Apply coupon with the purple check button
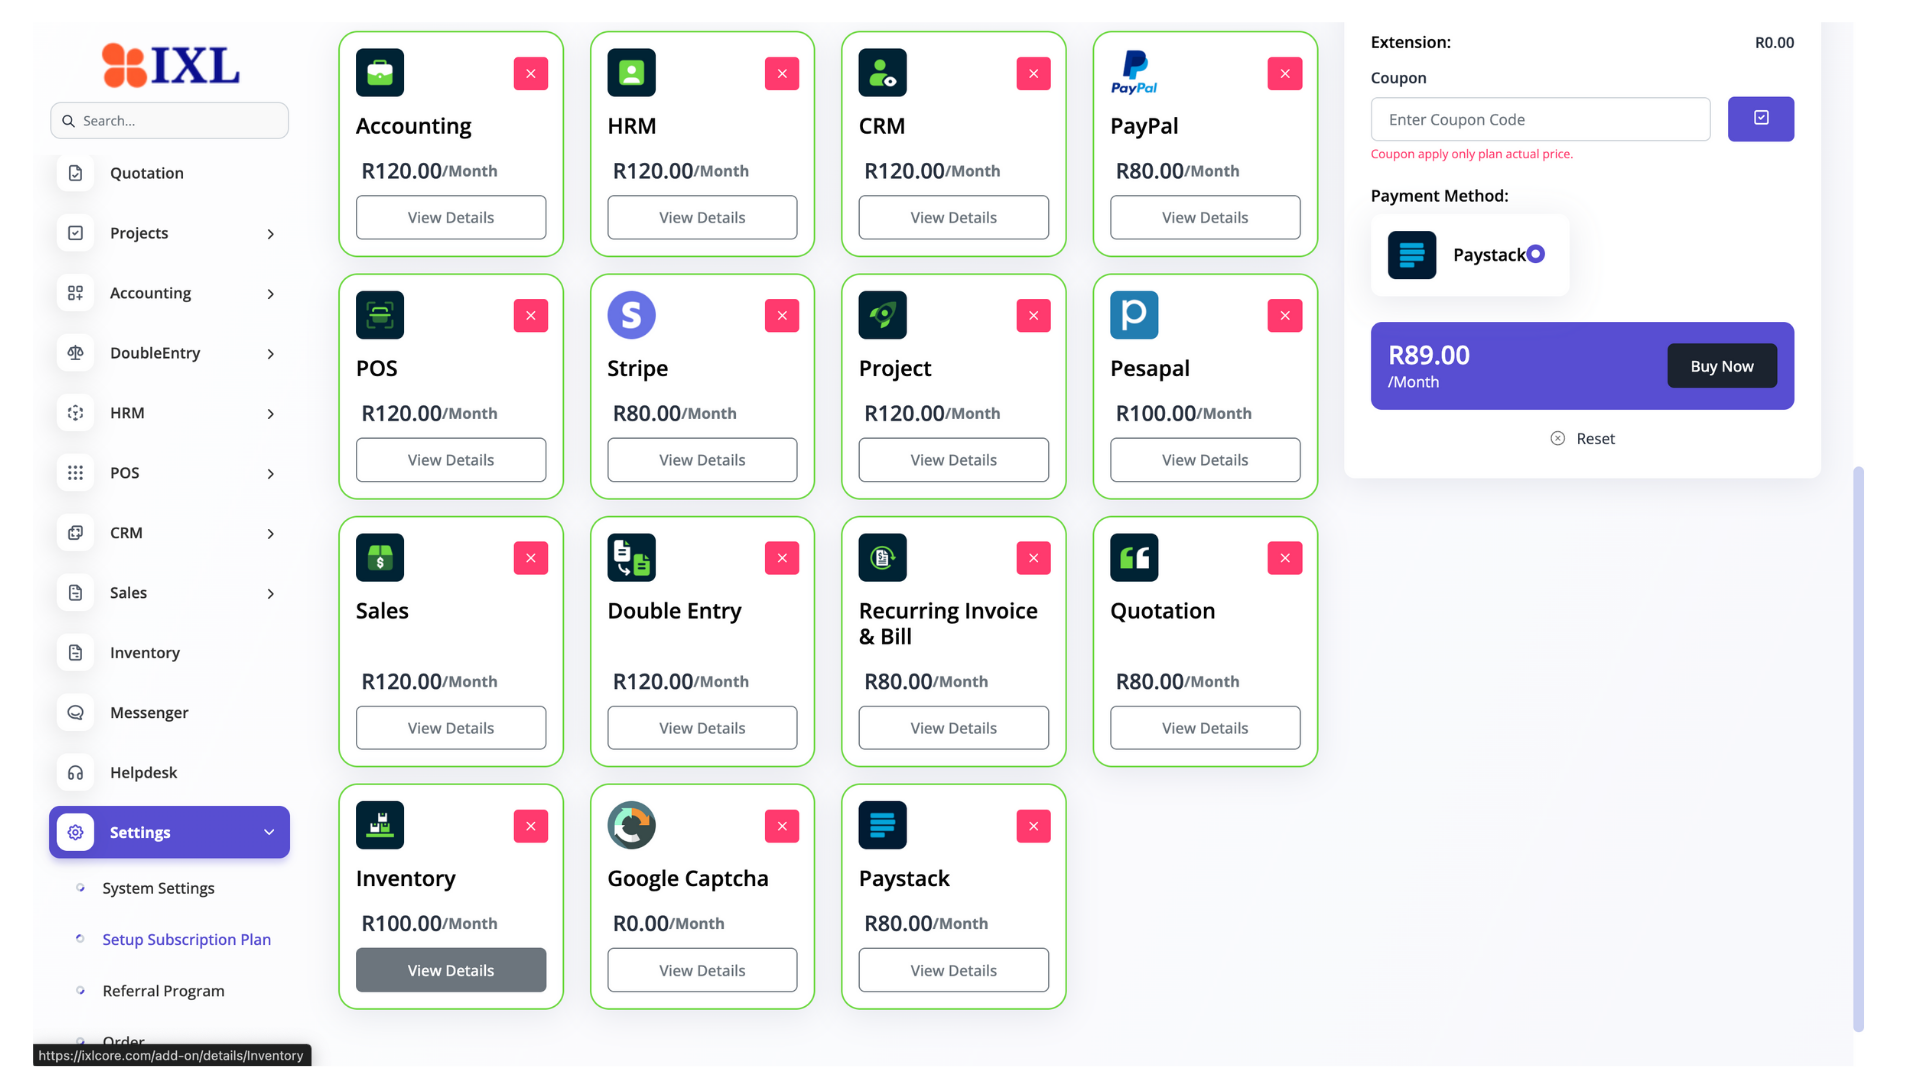This screenshot has height=1080, width=1920. (1761, 119)
